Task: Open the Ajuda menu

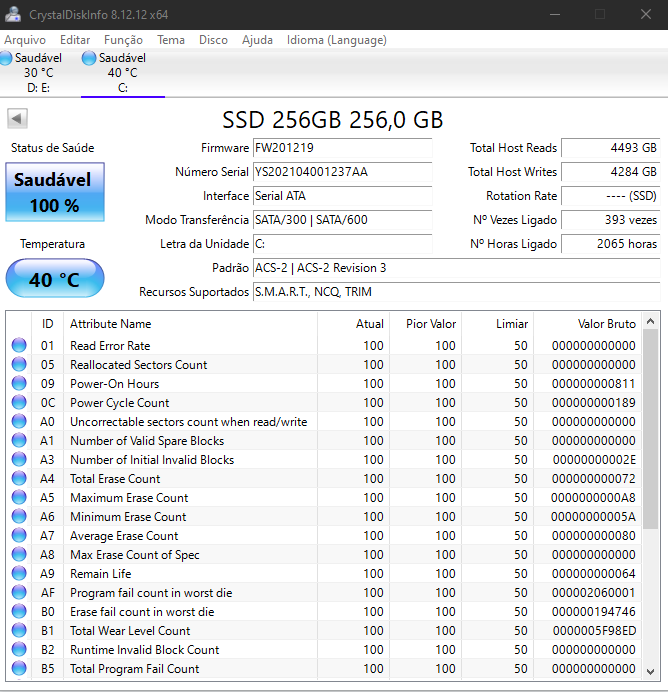Action: coord(257,40)
